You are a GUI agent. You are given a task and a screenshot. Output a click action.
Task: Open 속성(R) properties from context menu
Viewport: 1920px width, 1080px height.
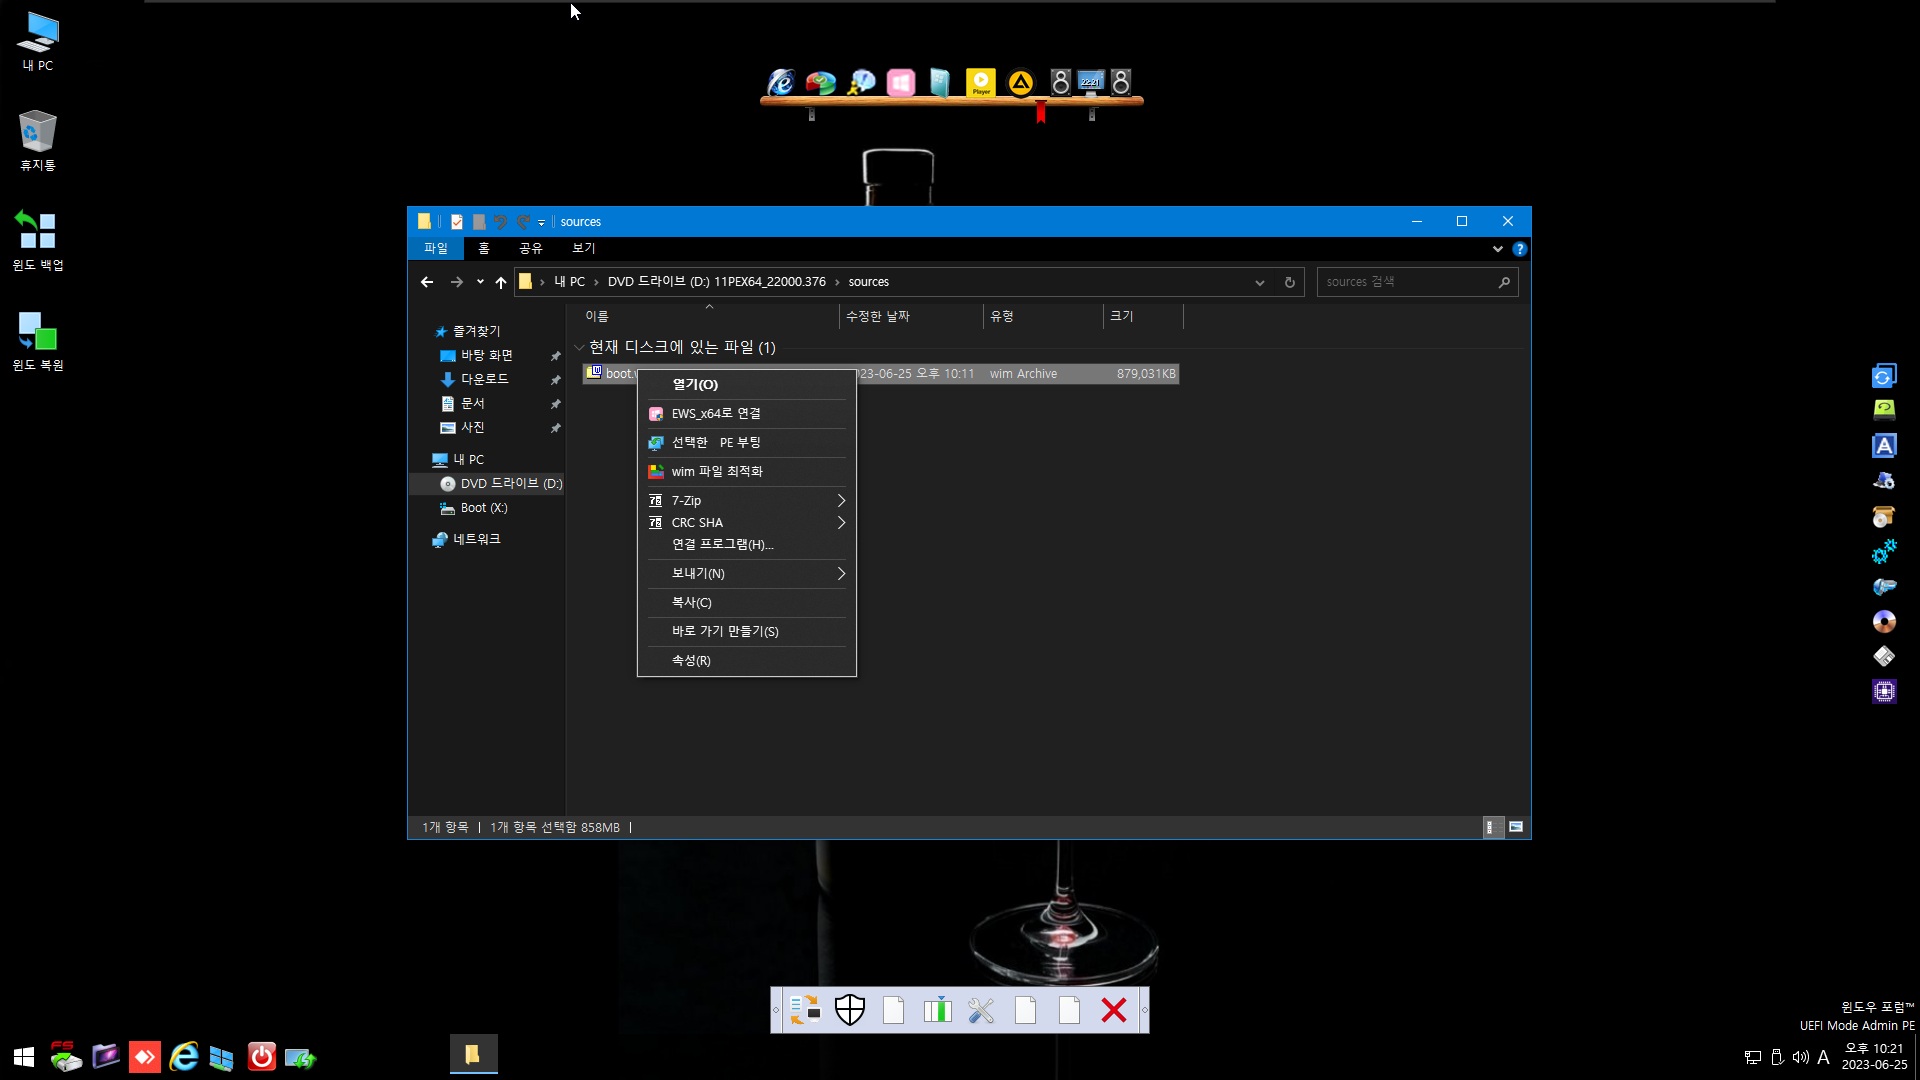click(747, 661)
